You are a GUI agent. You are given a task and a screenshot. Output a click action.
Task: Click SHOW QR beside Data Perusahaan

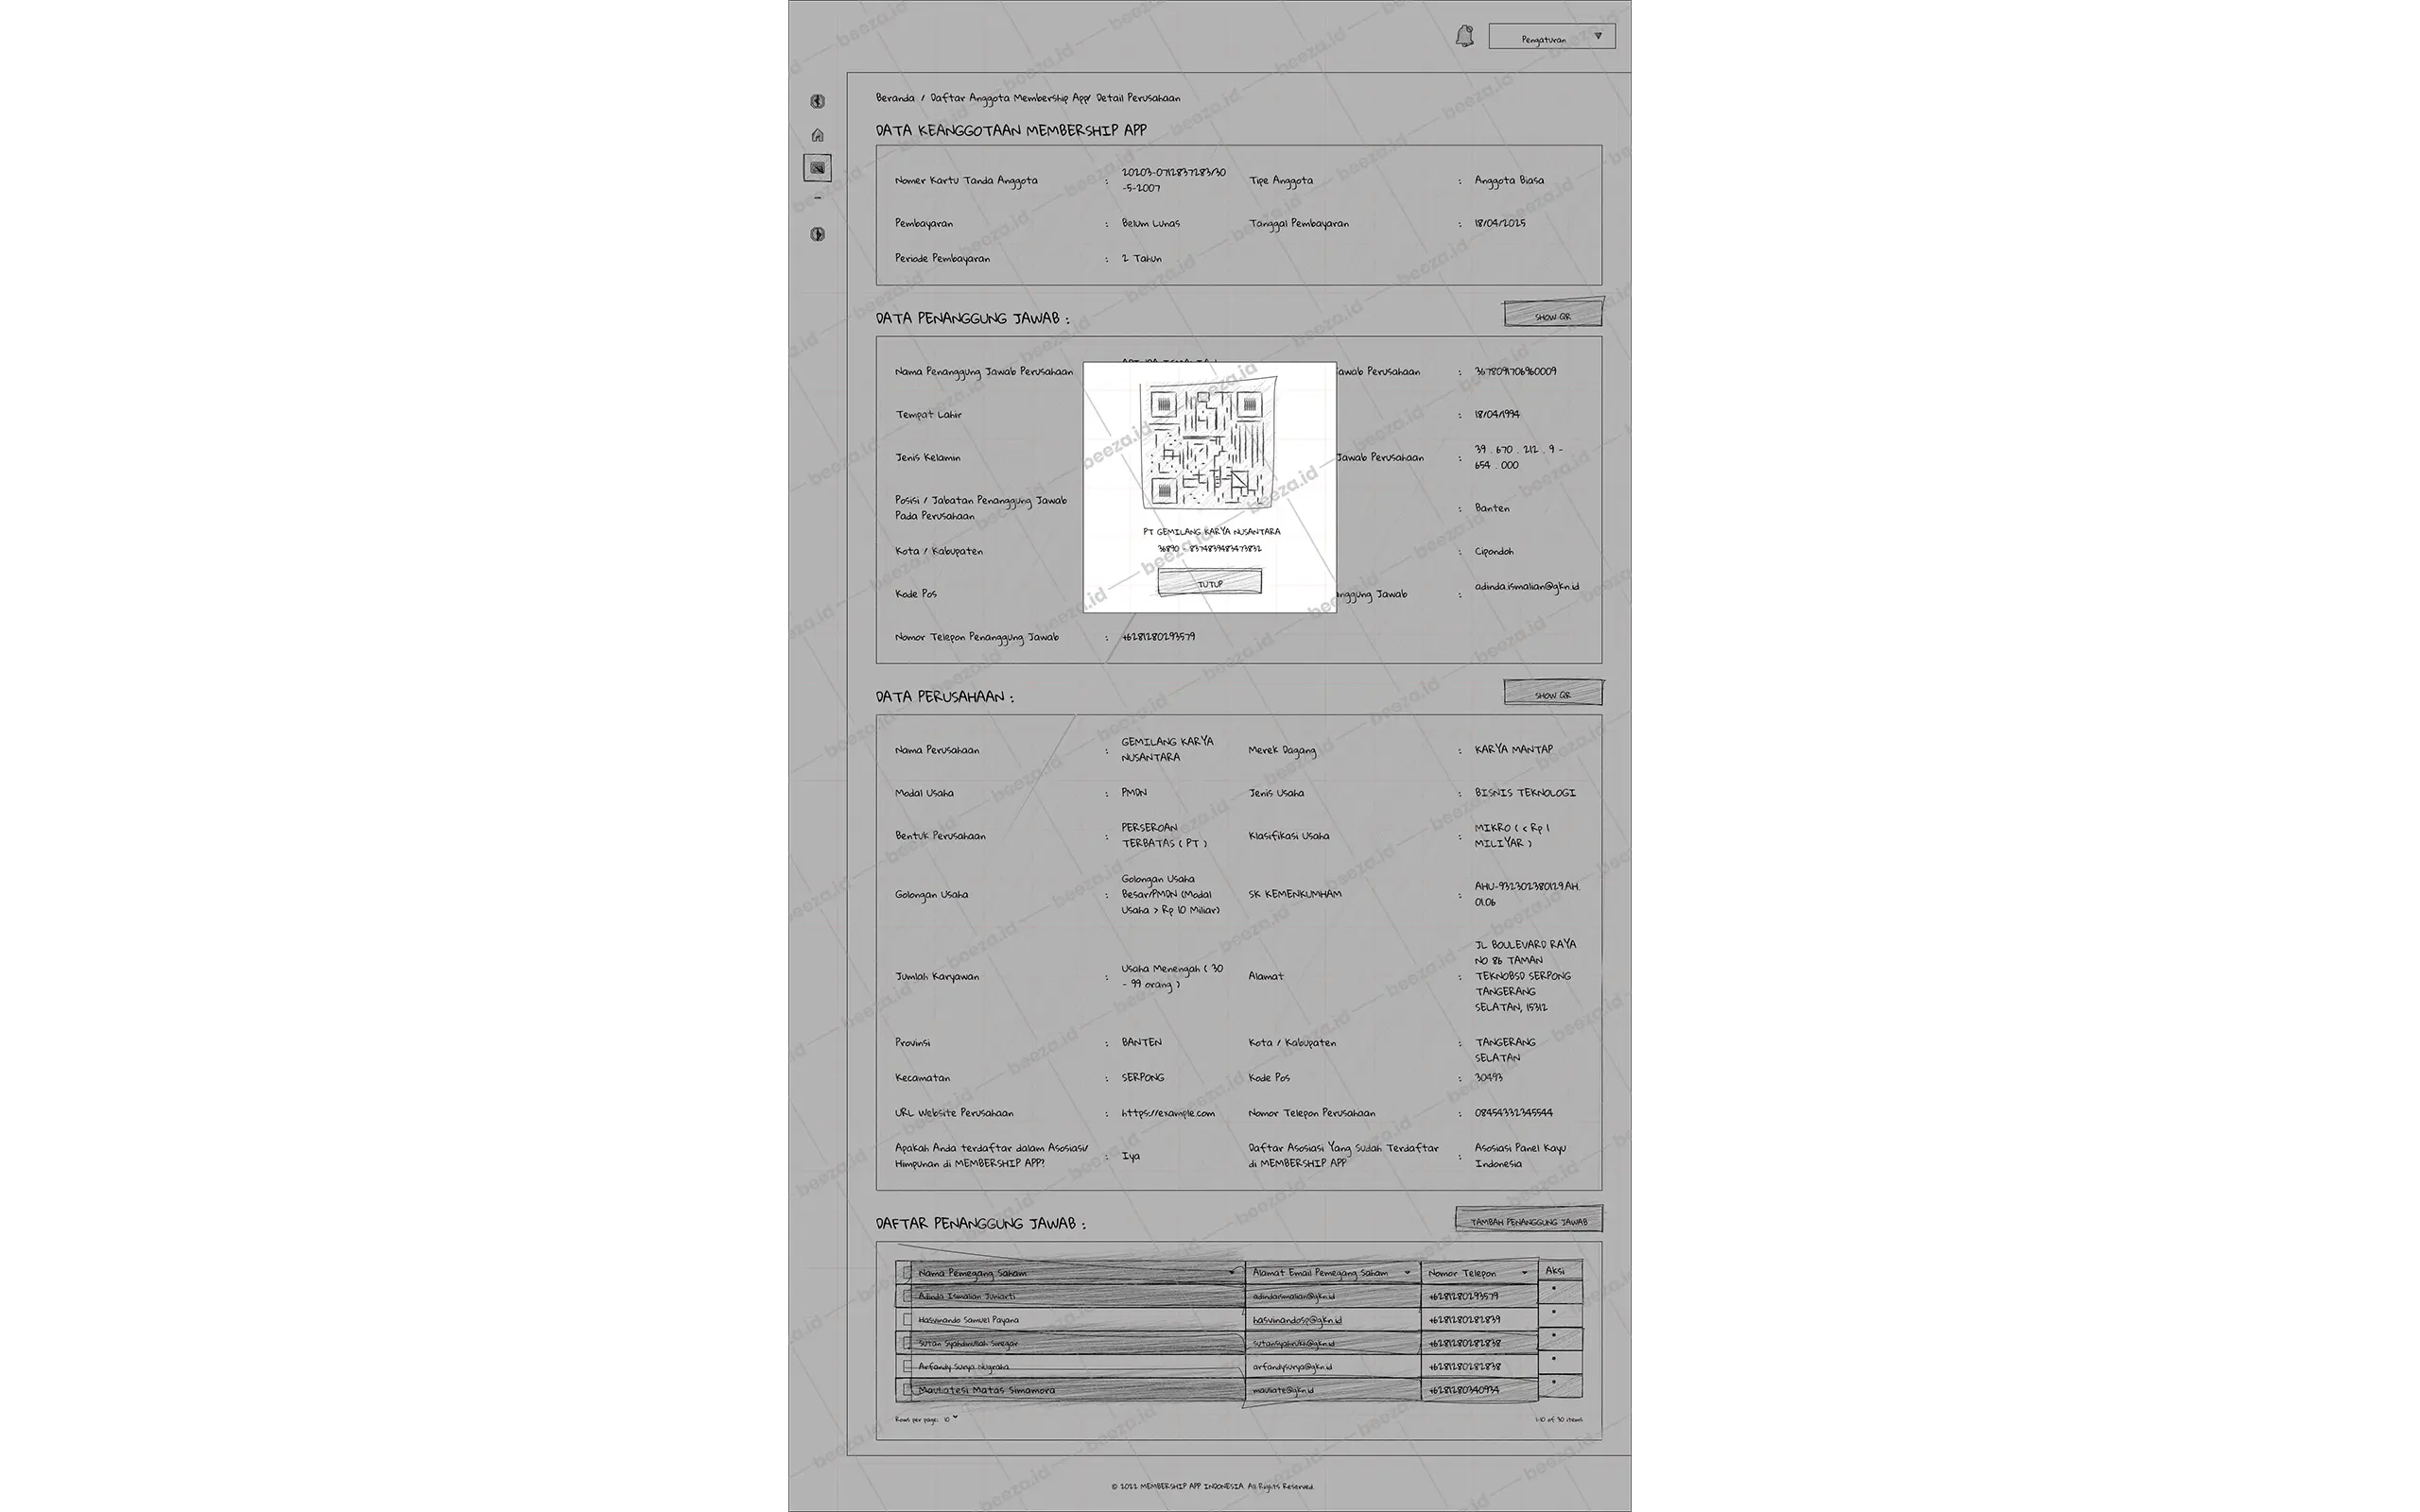pyautogui.click(x=1553, y=693)
